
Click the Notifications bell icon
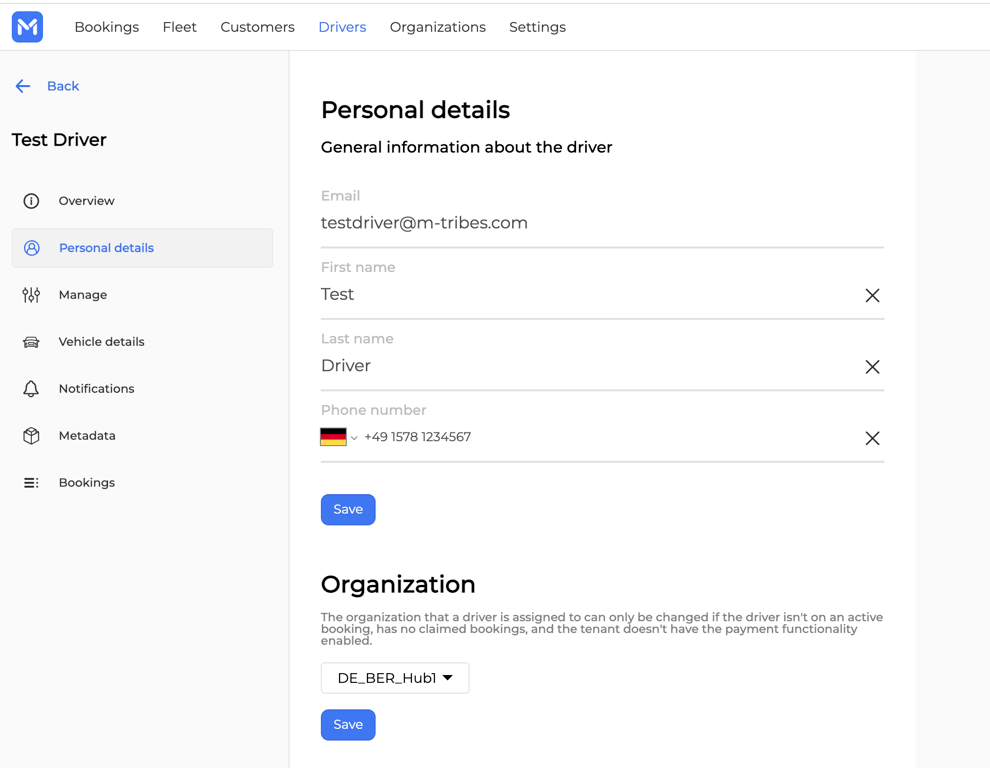(31, 388)
